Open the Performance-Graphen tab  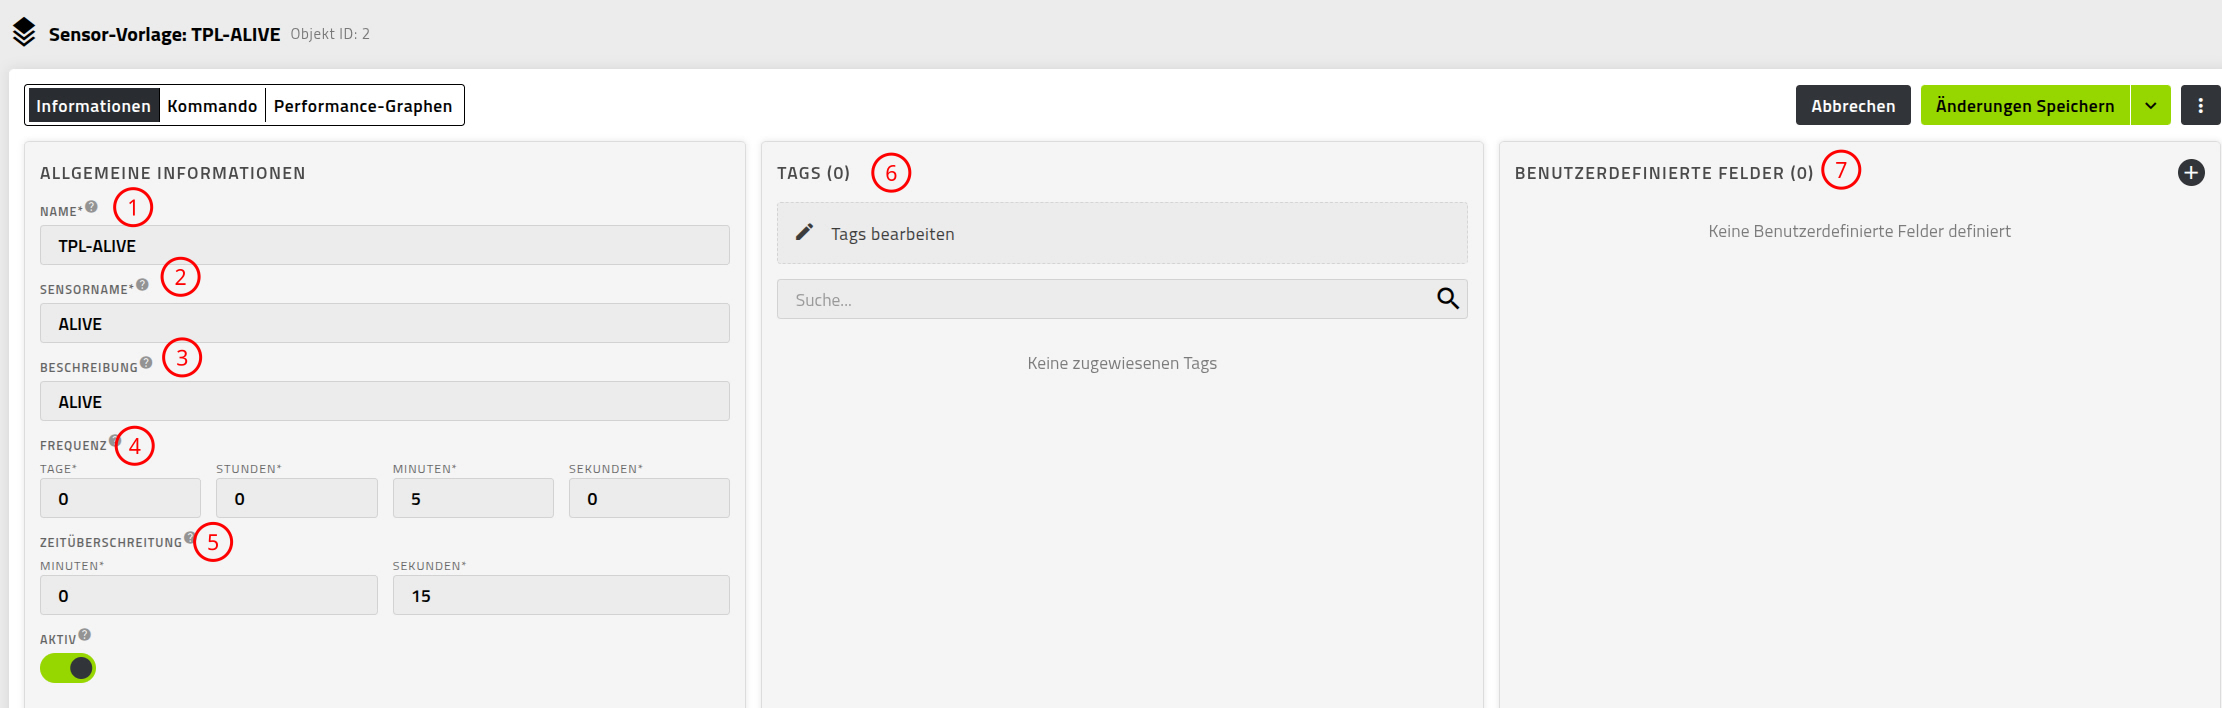363,106
